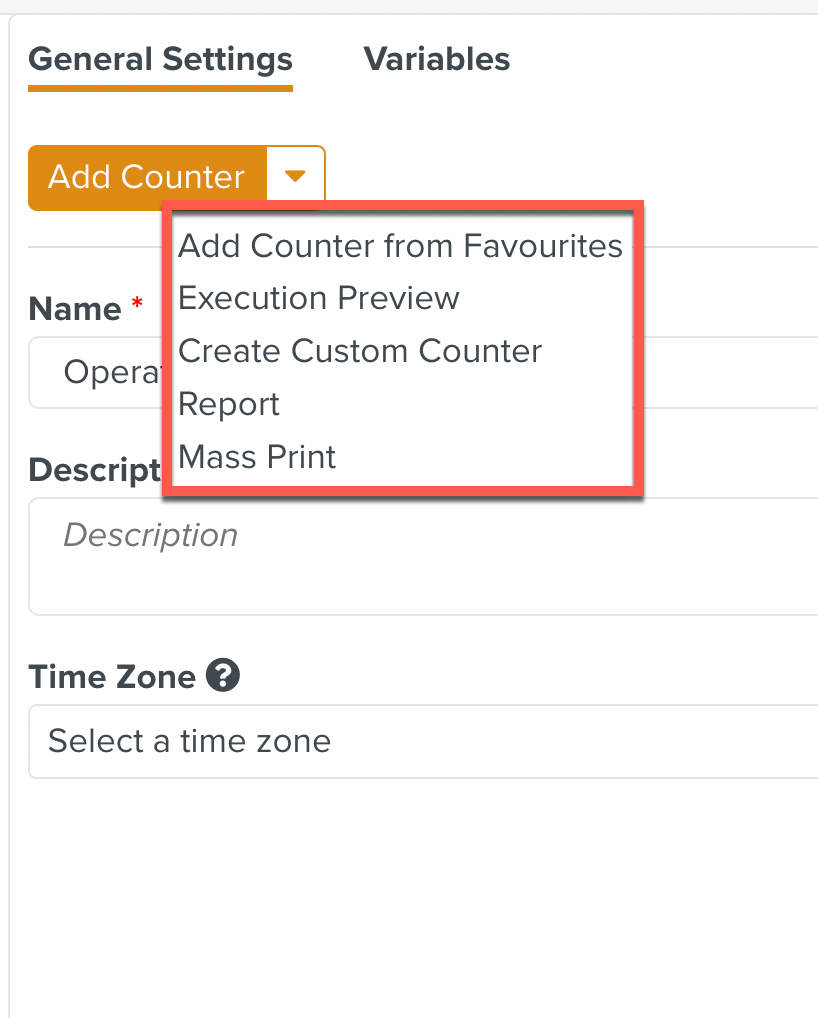Click the red required asterisk by Name
Viewport: 818px width, 1018px height.
[137, 305]
